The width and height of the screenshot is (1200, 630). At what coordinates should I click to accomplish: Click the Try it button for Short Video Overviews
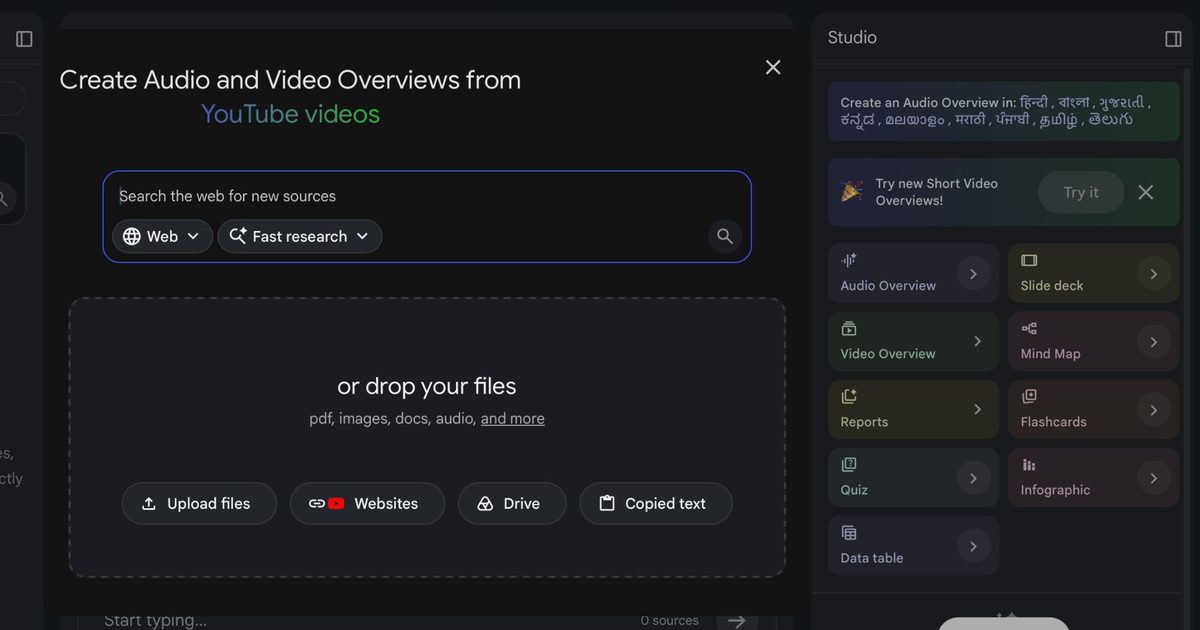coord(1081,192)
